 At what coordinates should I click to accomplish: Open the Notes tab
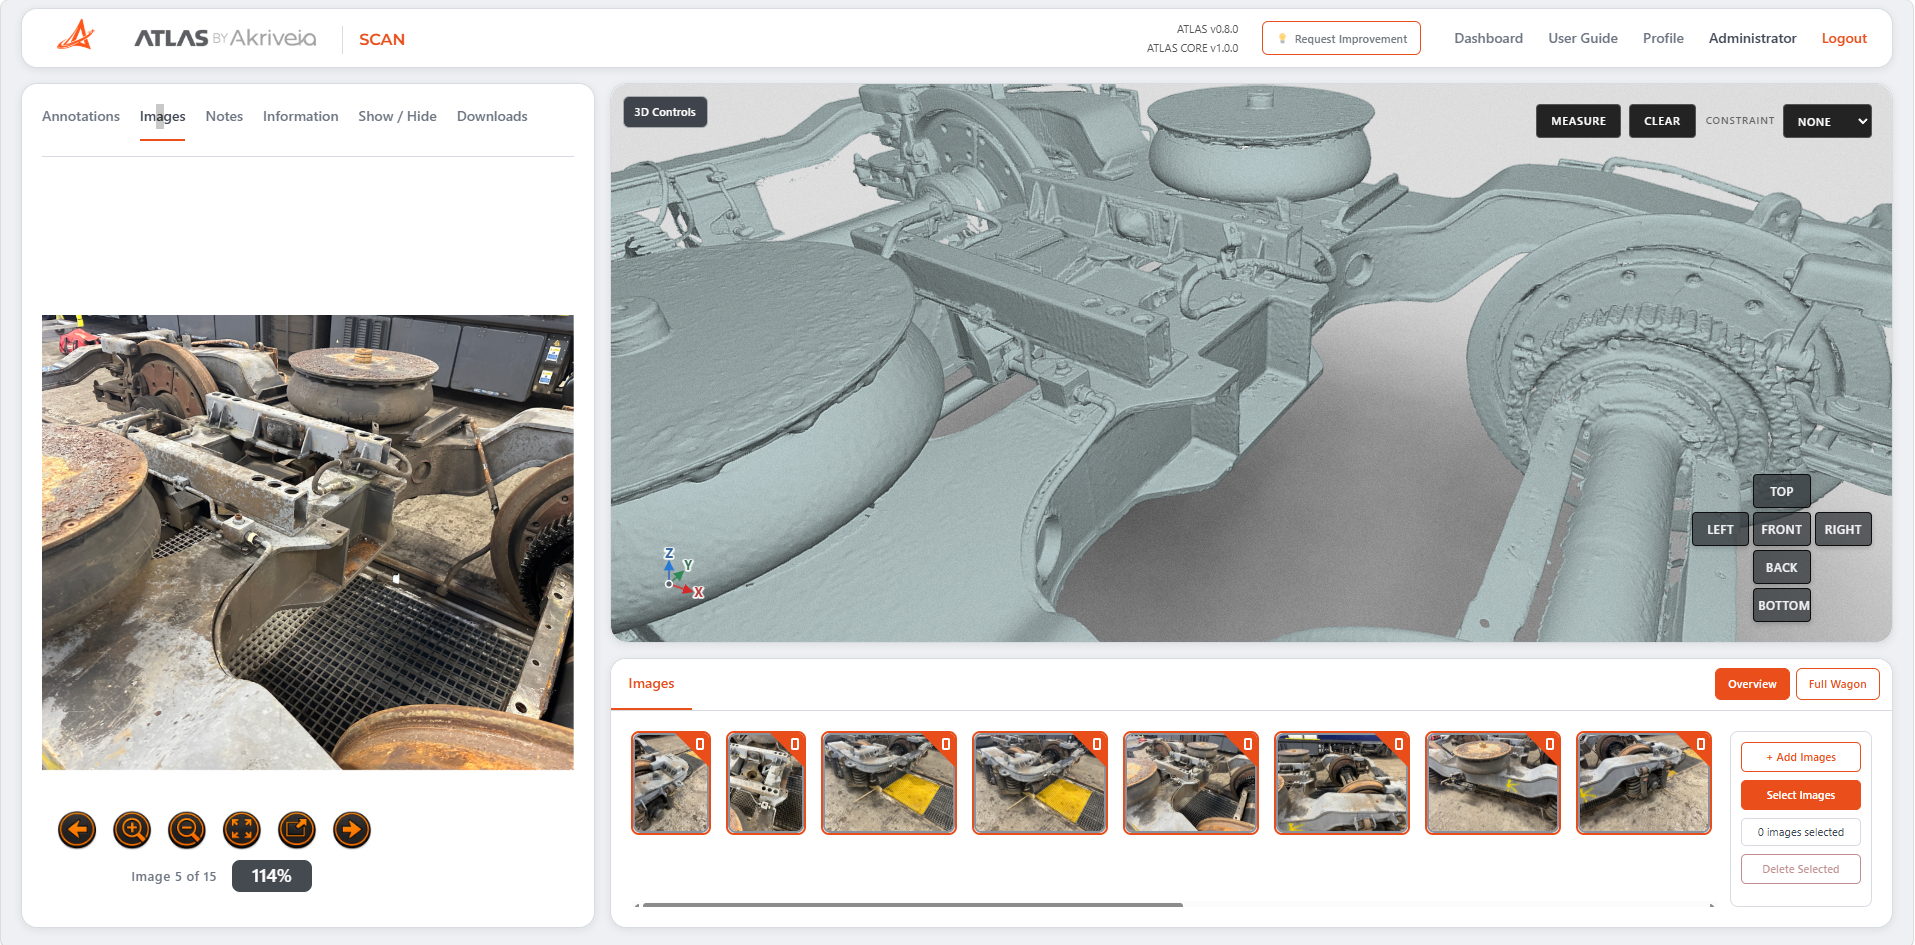[x=224, y=116]
